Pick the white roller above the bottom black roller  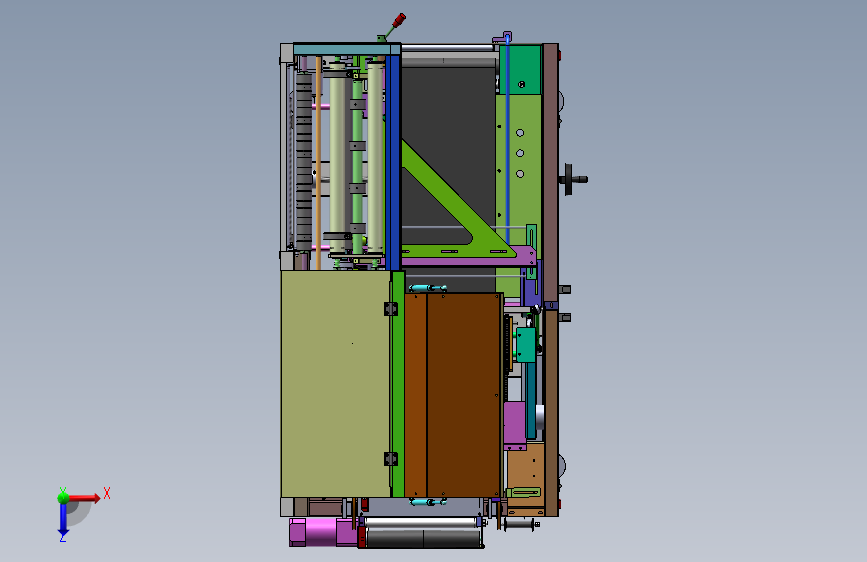422,523
